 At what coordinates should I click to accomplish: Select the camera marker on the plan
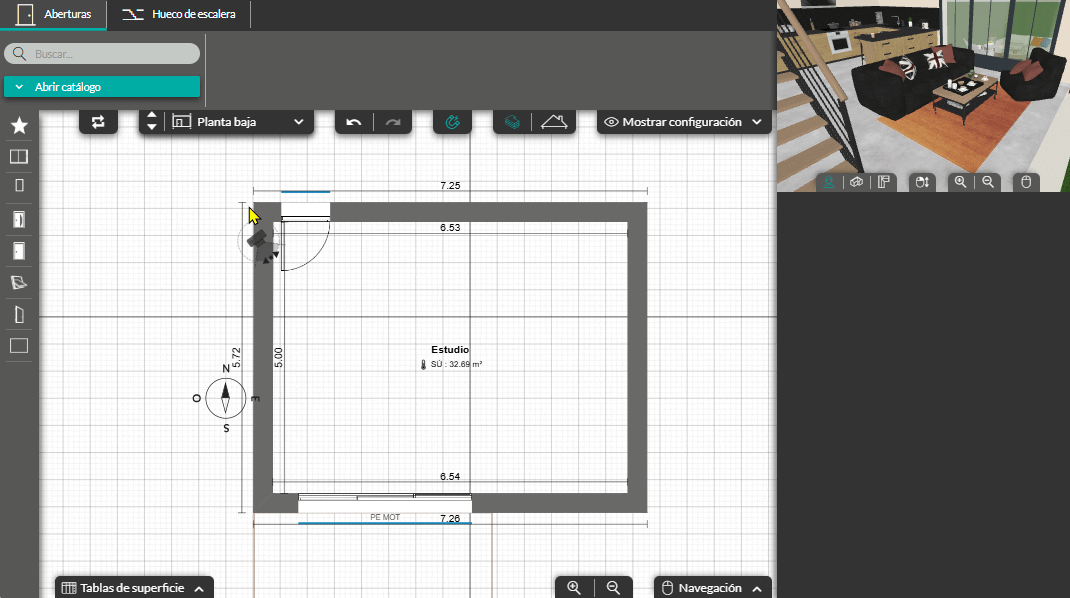click(259, 241)
